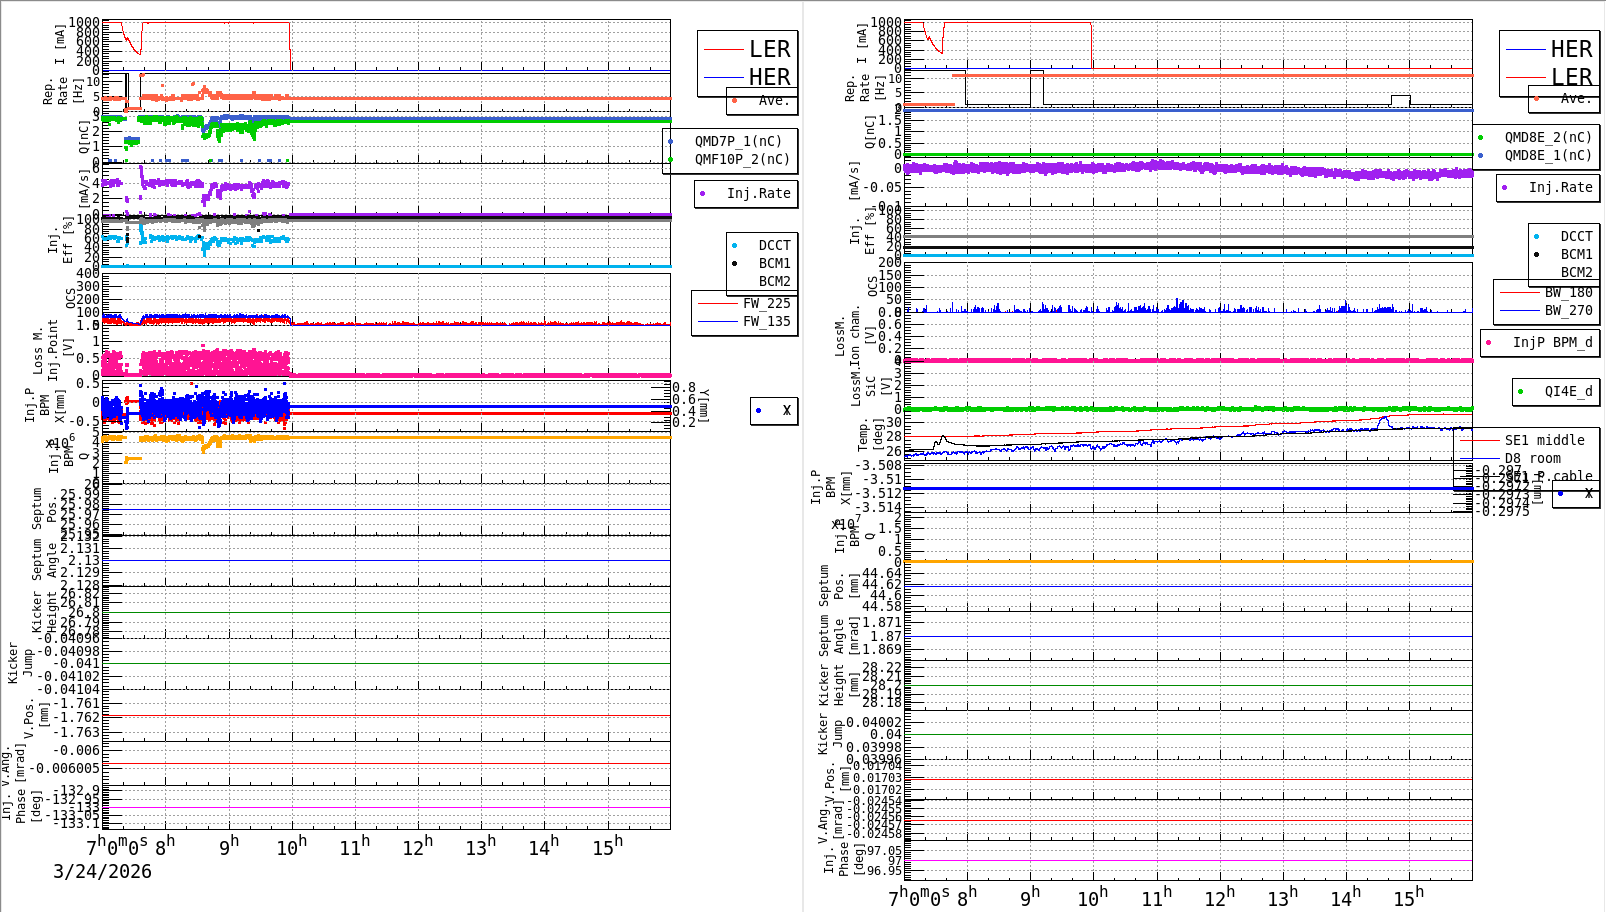Click the 9h time tick of the right plot
The height and width of the screenshot is (912, 1606).
click(x=1030, y=897)
